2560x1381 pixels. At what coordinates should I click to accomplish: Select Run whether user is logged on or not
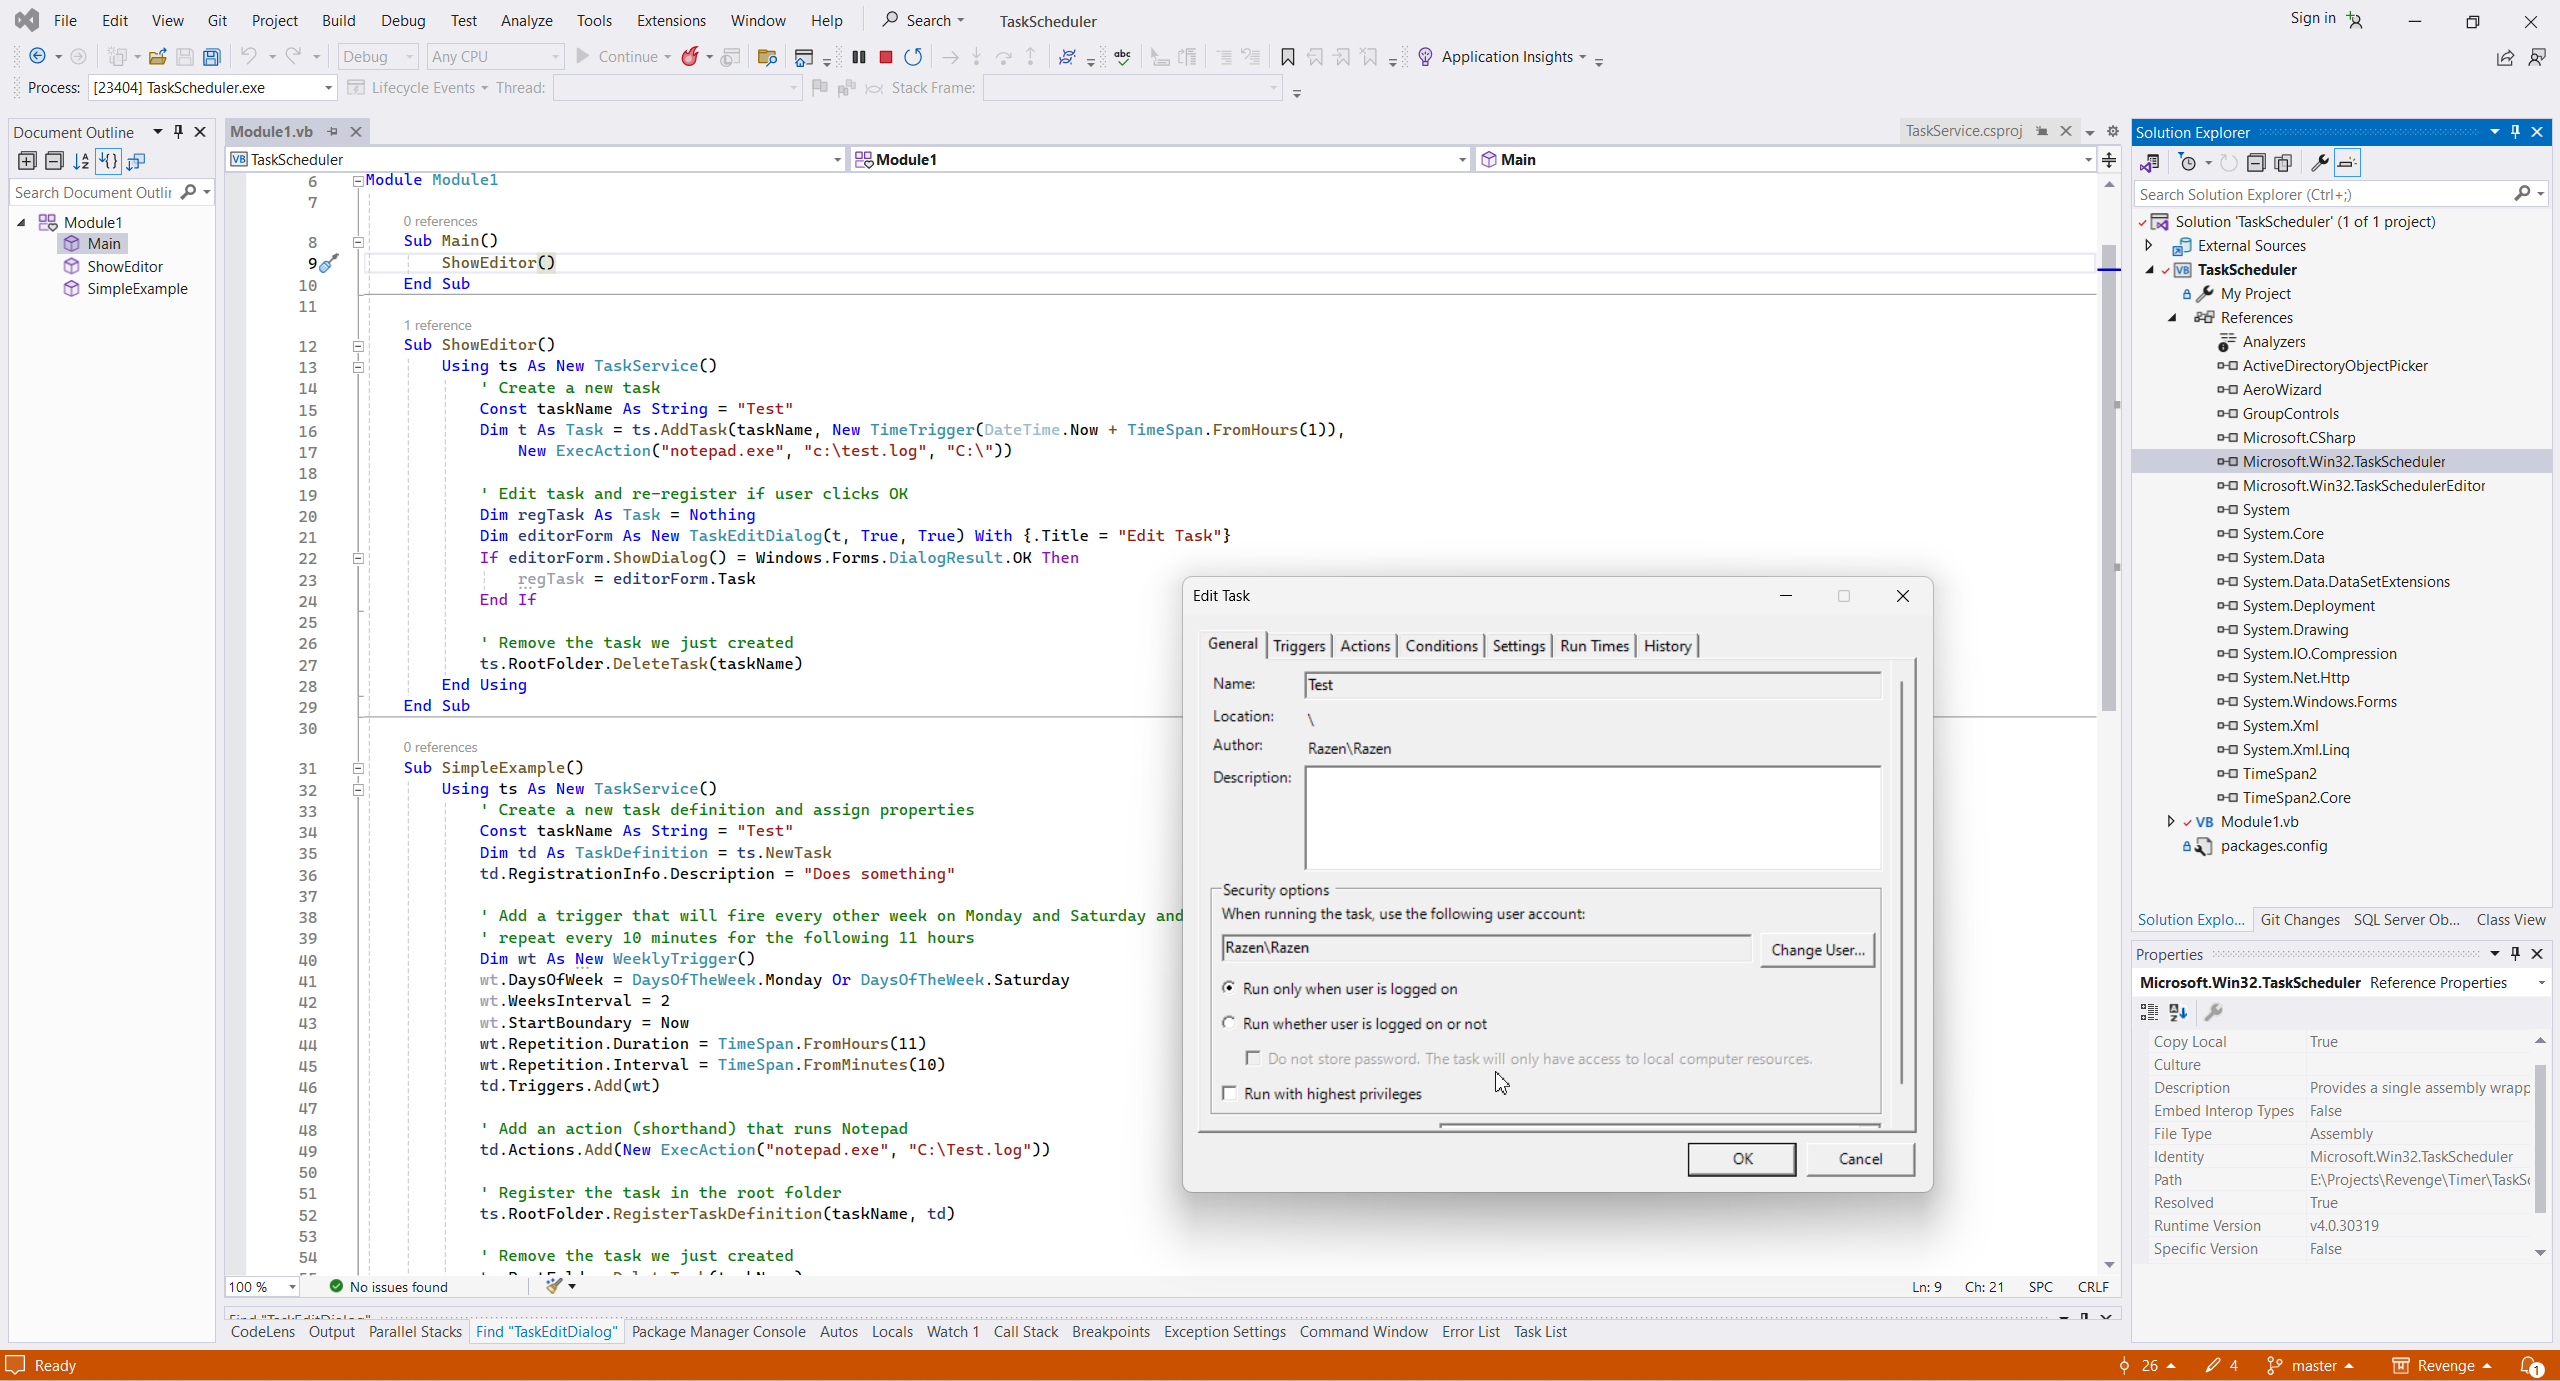(x=1229, y=1023)
